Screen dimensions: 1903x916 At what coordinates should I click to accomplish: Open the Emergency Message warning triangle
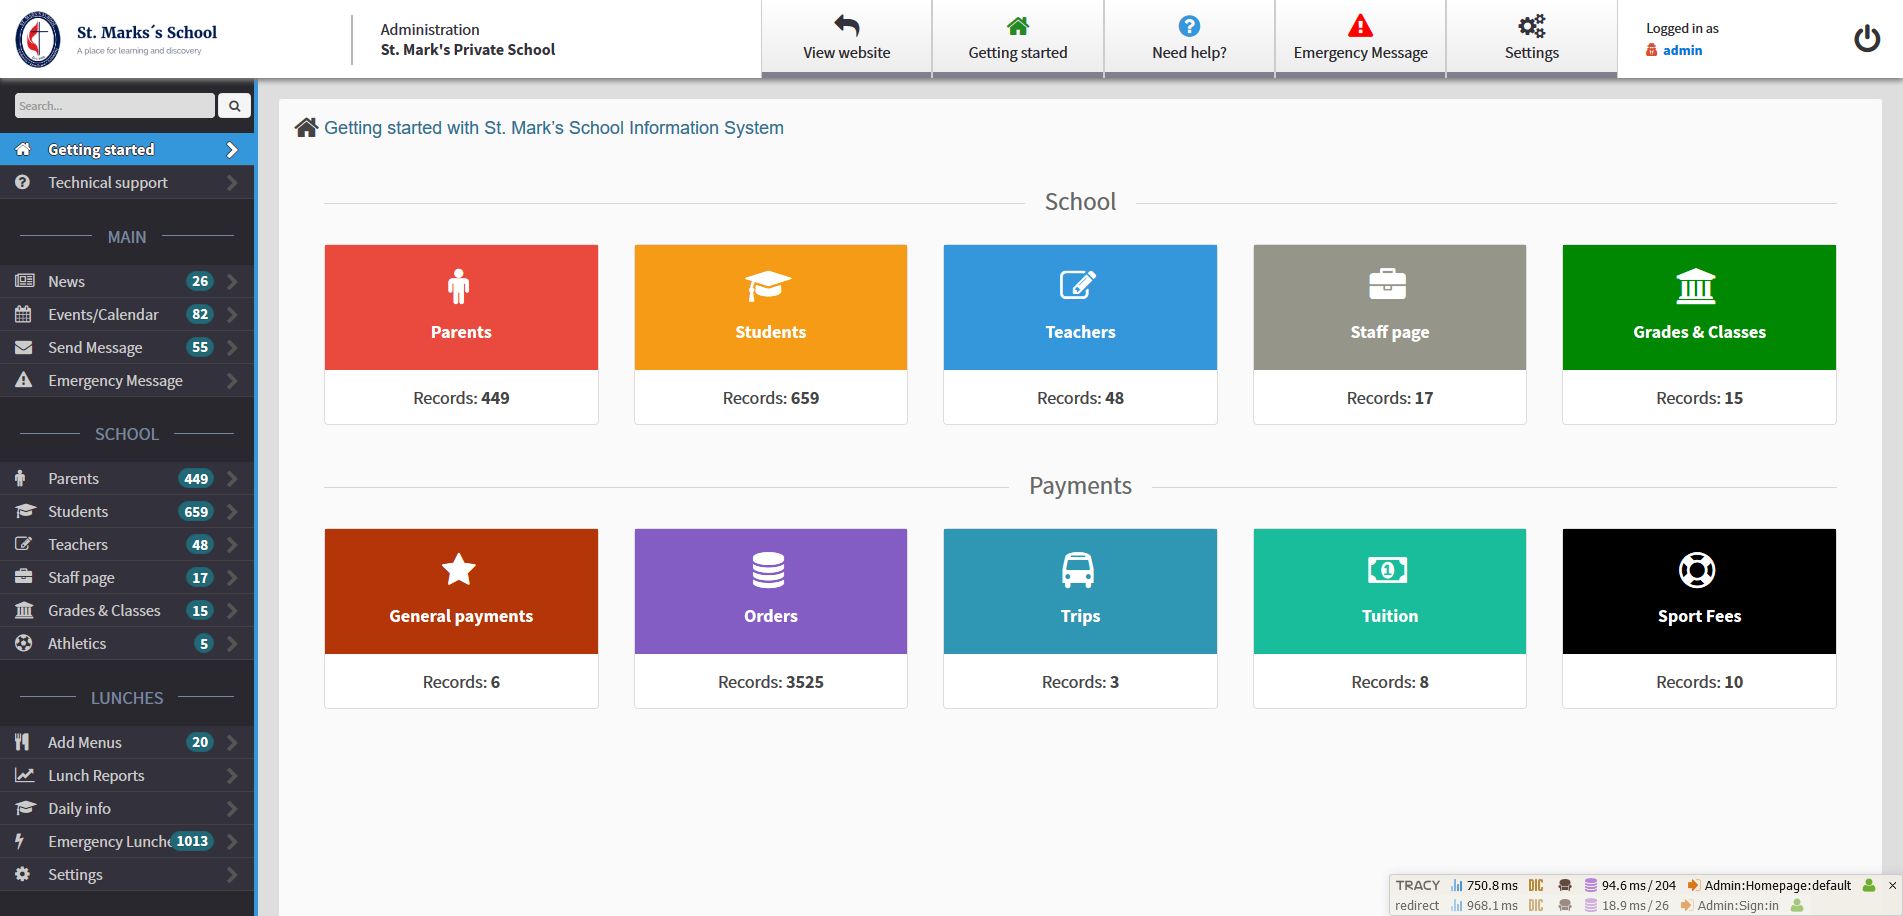(1360, 27)
